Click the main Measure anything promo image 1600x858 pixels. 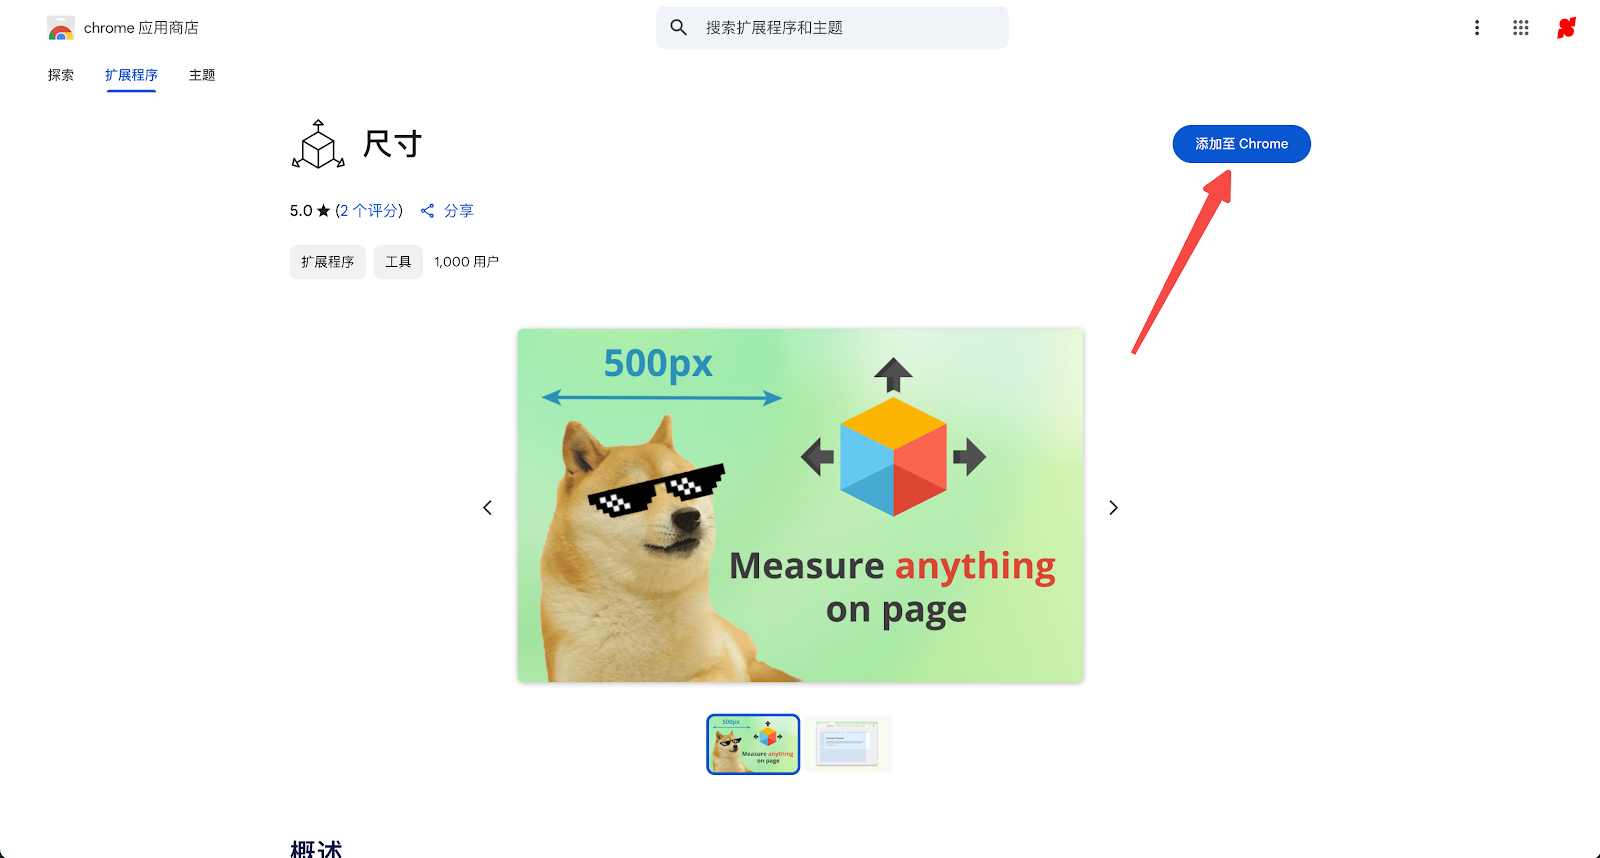pyautogui.click(x=800, y=506)
